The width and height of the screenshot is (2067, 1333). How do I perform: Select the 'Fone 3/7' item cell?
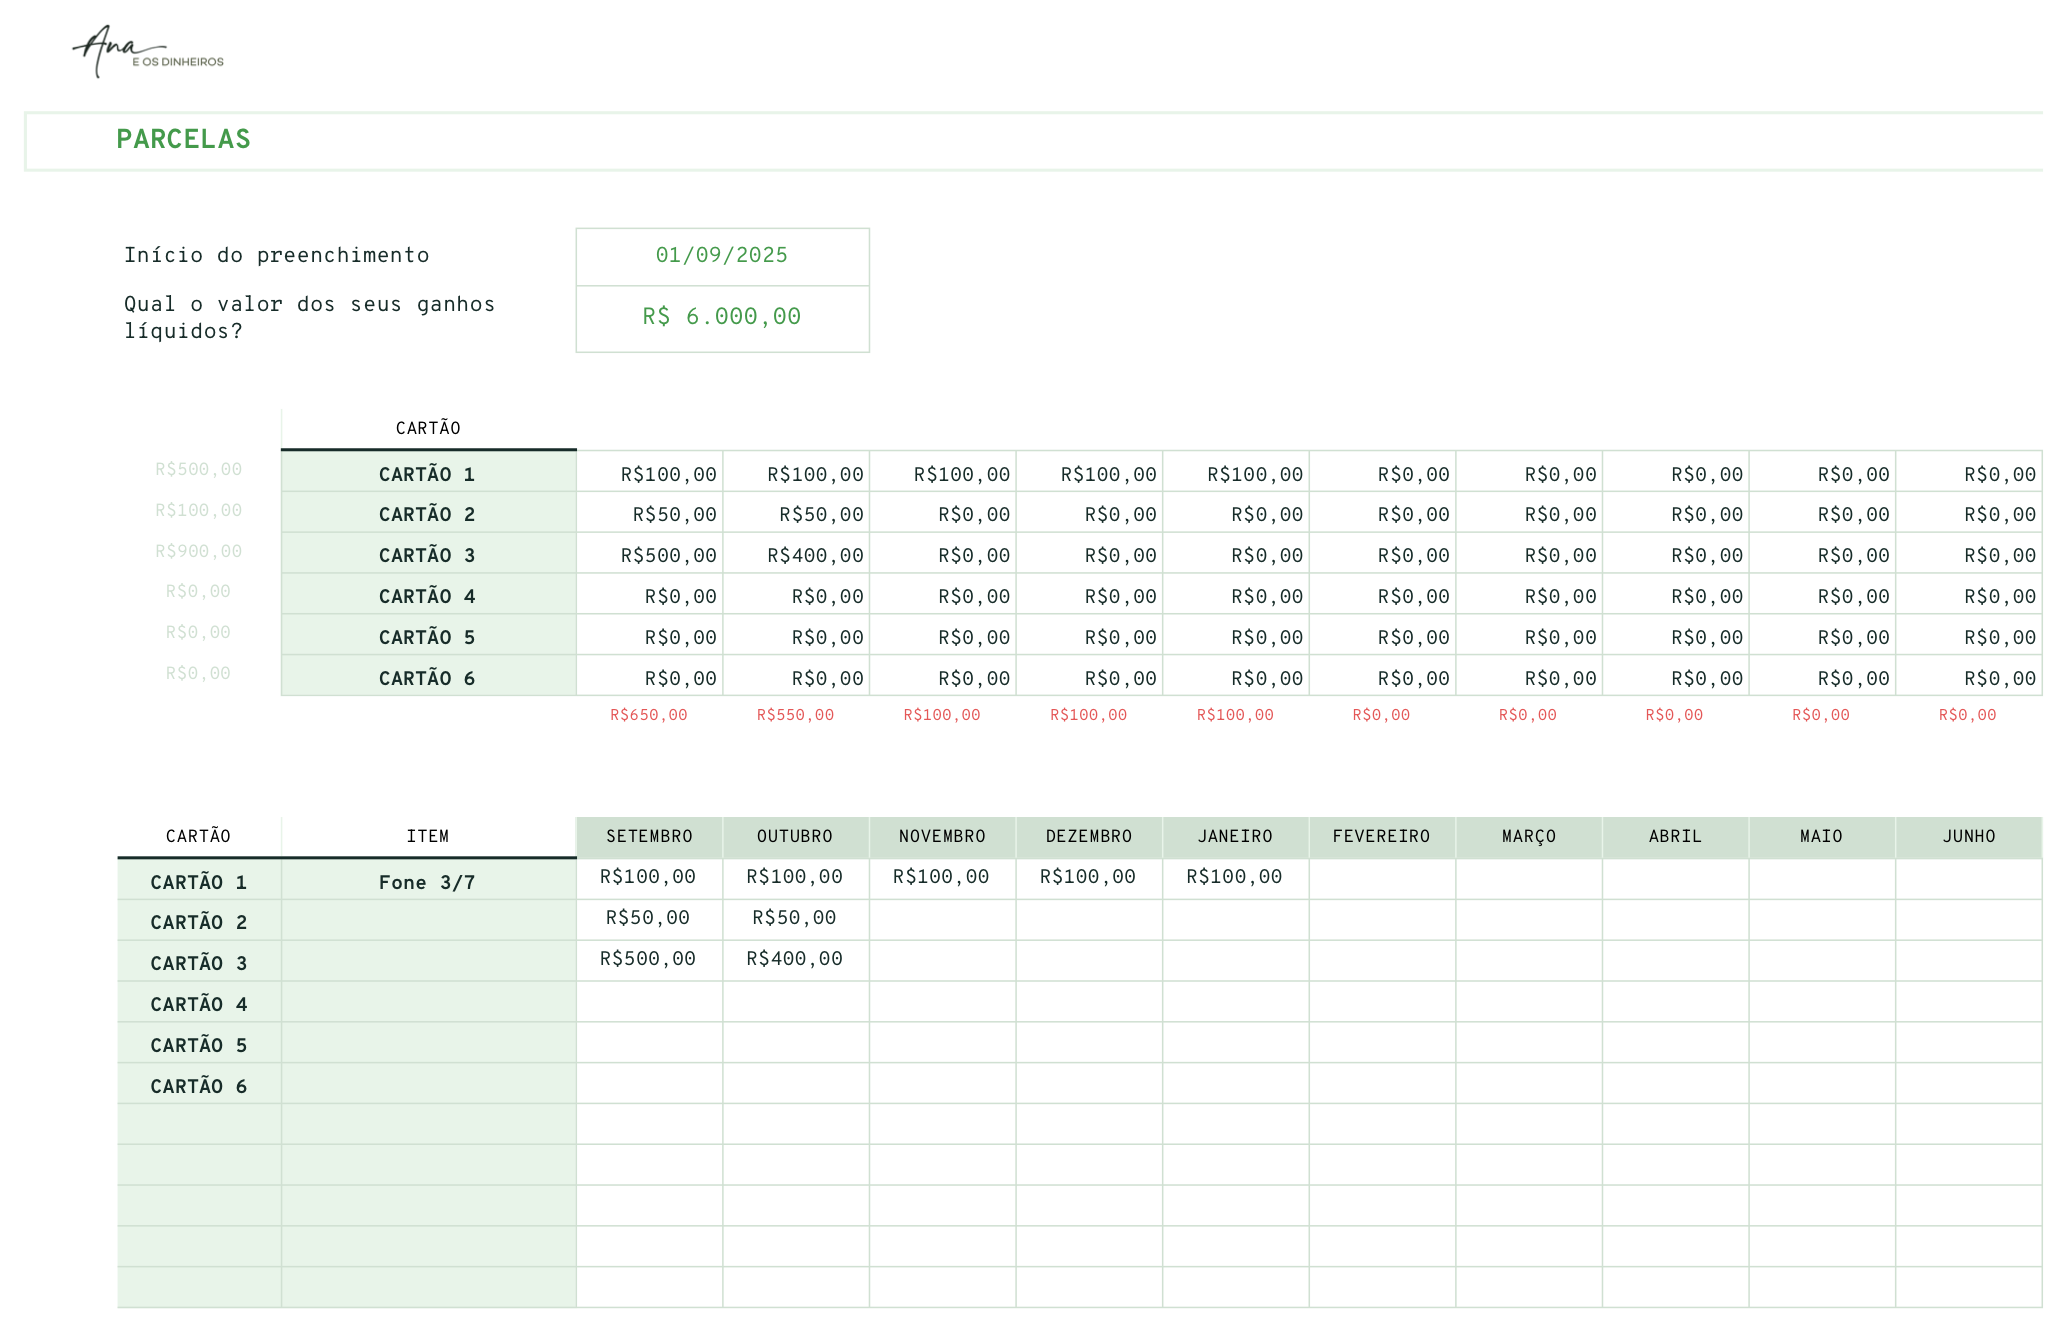(x=428, y=880)
